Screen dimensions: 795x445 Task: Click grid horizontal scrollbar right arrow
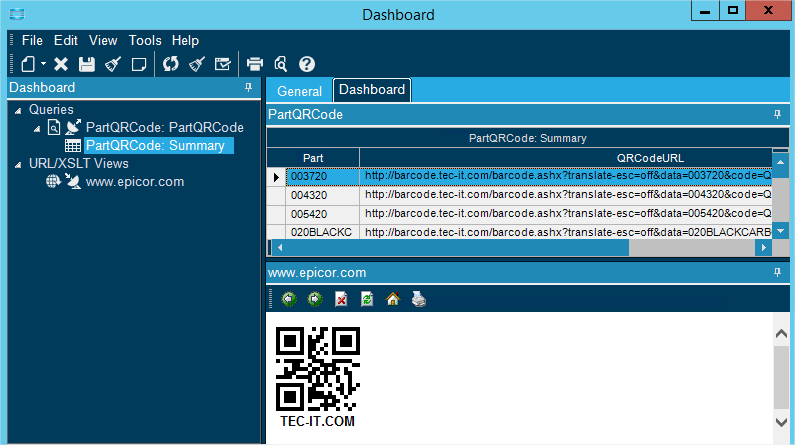tap(763, 248)
